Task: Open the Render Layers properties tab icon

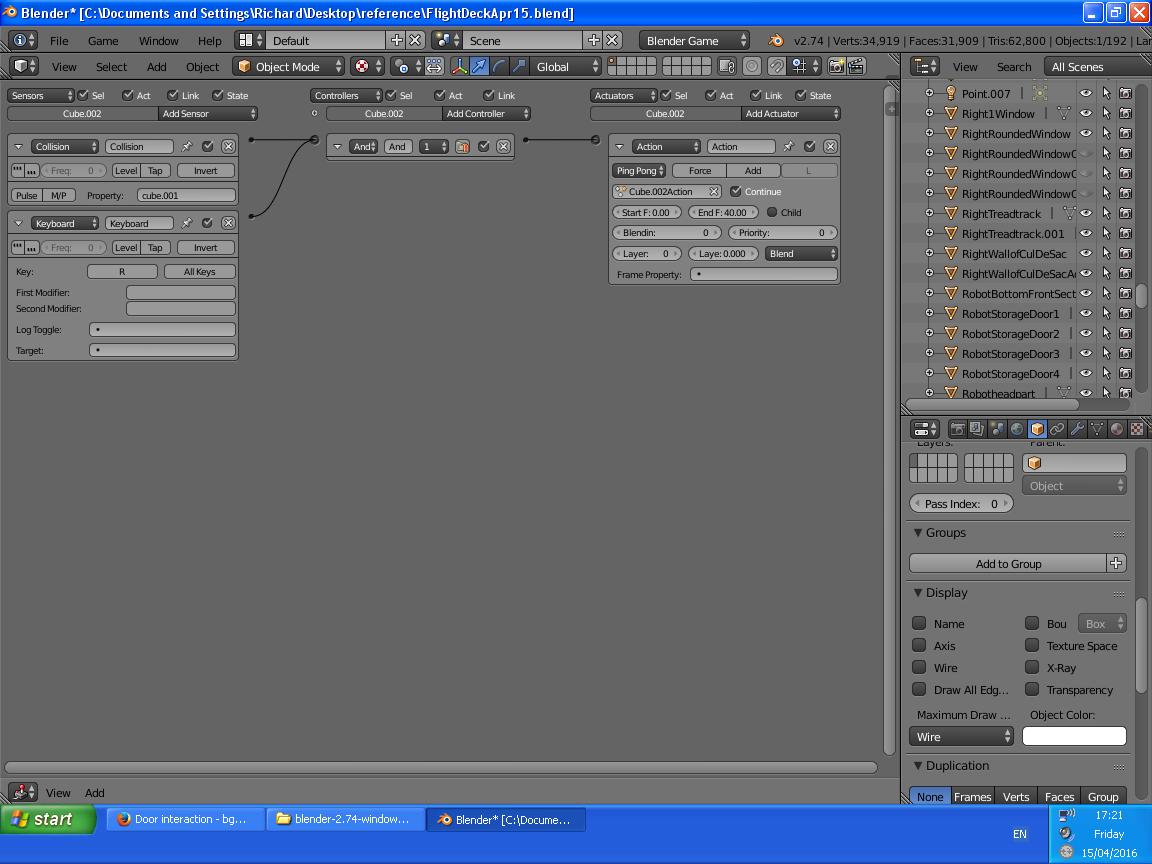Action: [x=977, y=429]
